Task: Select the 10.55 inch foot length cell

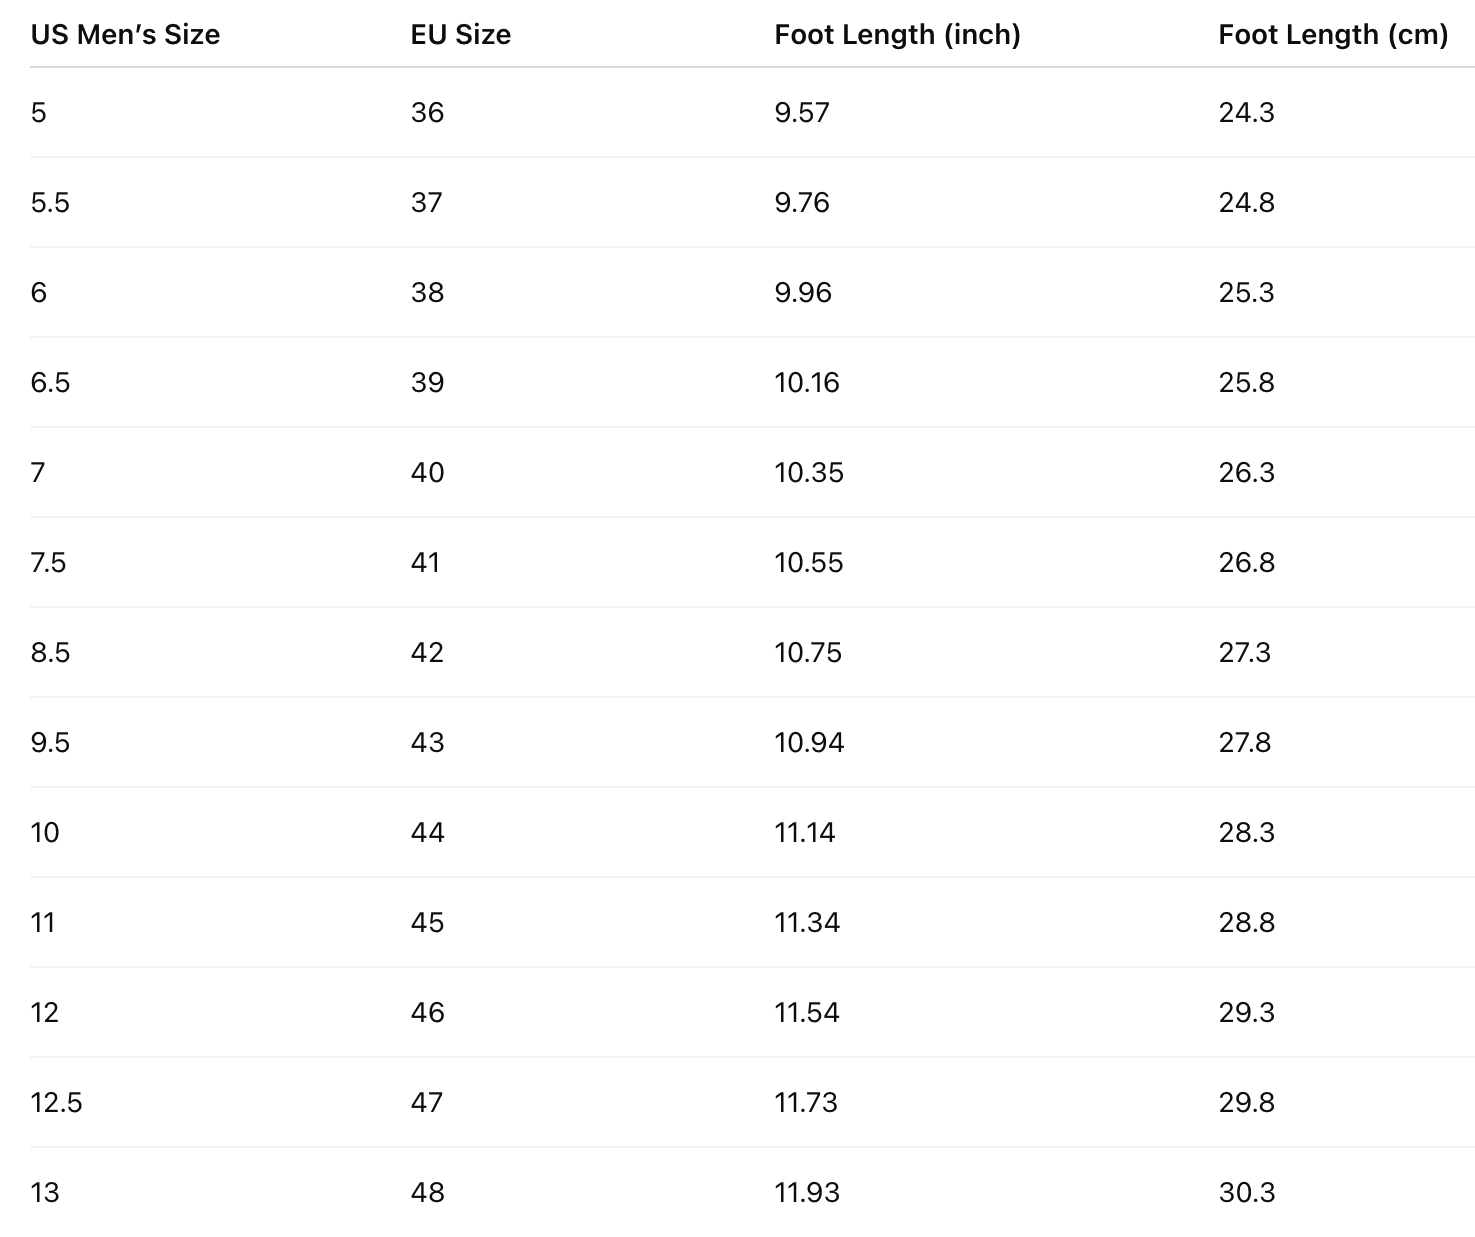Action: pyautogui.click(x=808, y=562)
